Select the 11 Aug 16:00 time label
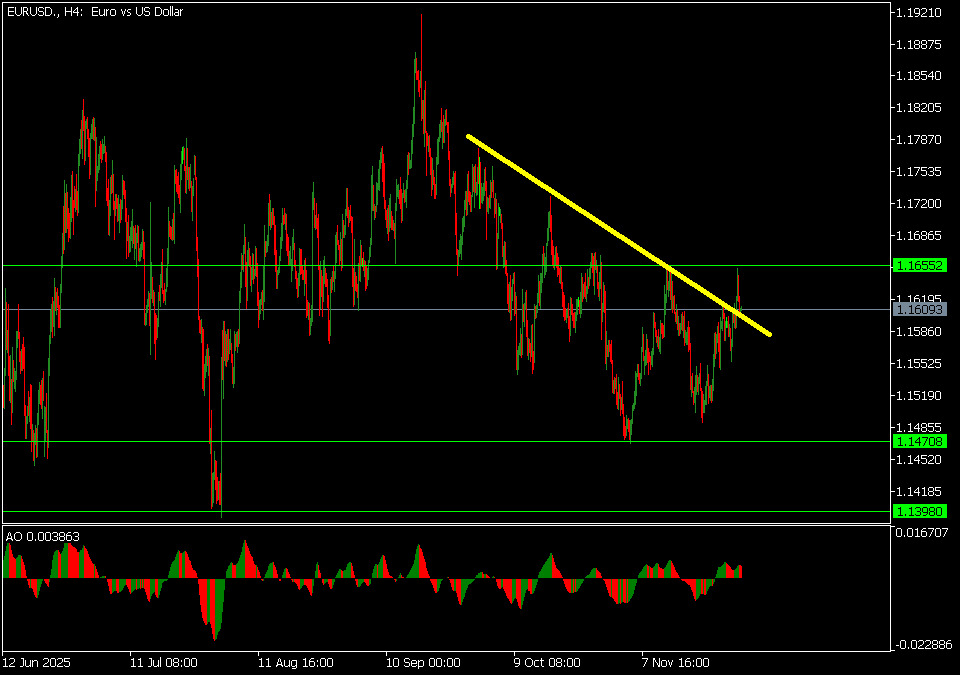 point(295,662)
